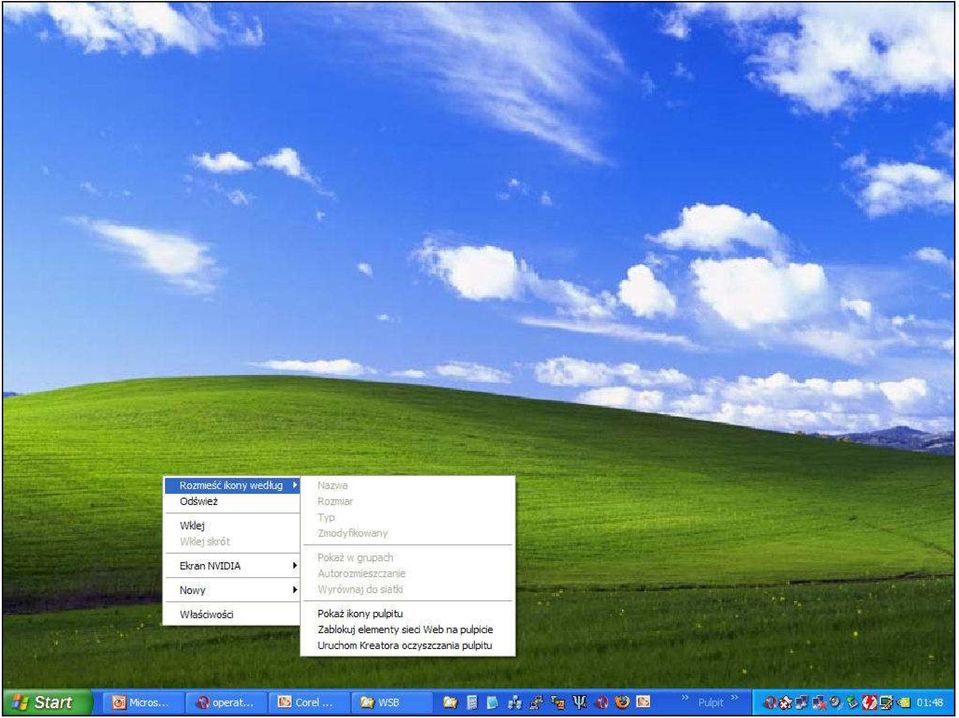Sort icons by Zmodyfikowany
This screenshot has height=718, width=959.
point(408,533)
